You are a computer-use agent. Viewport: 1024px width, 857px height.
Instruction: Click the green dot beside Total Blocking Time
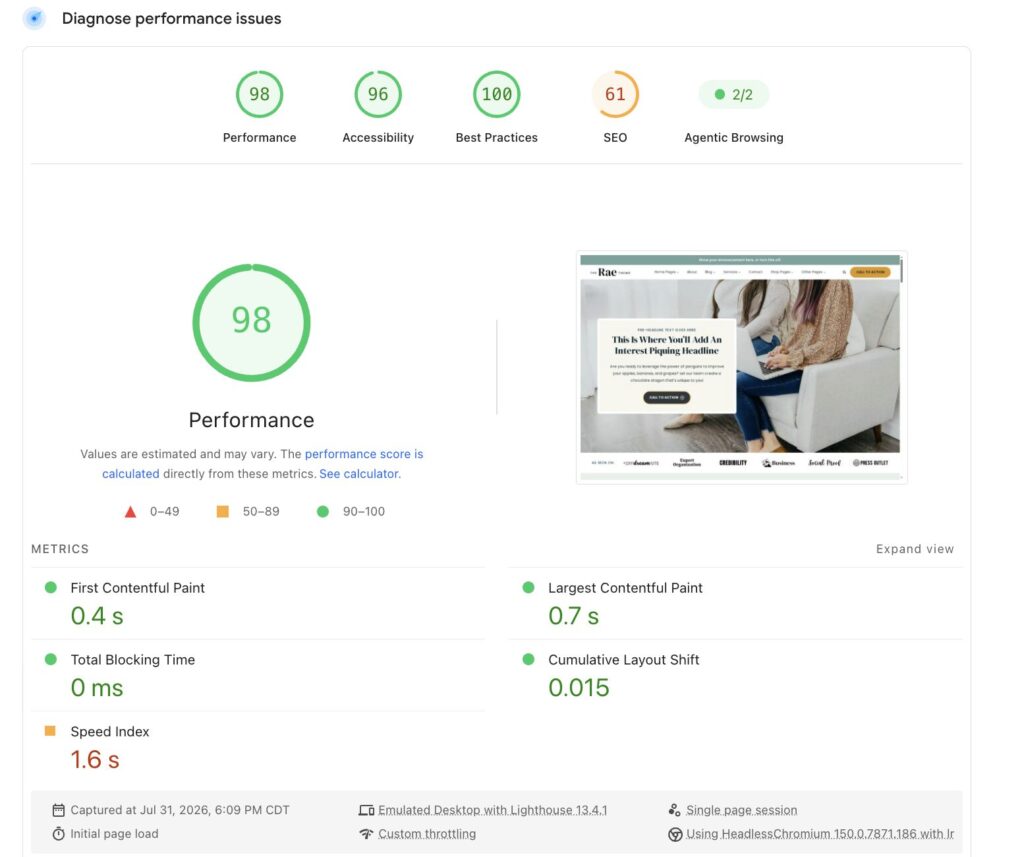[x=50, y=659]
